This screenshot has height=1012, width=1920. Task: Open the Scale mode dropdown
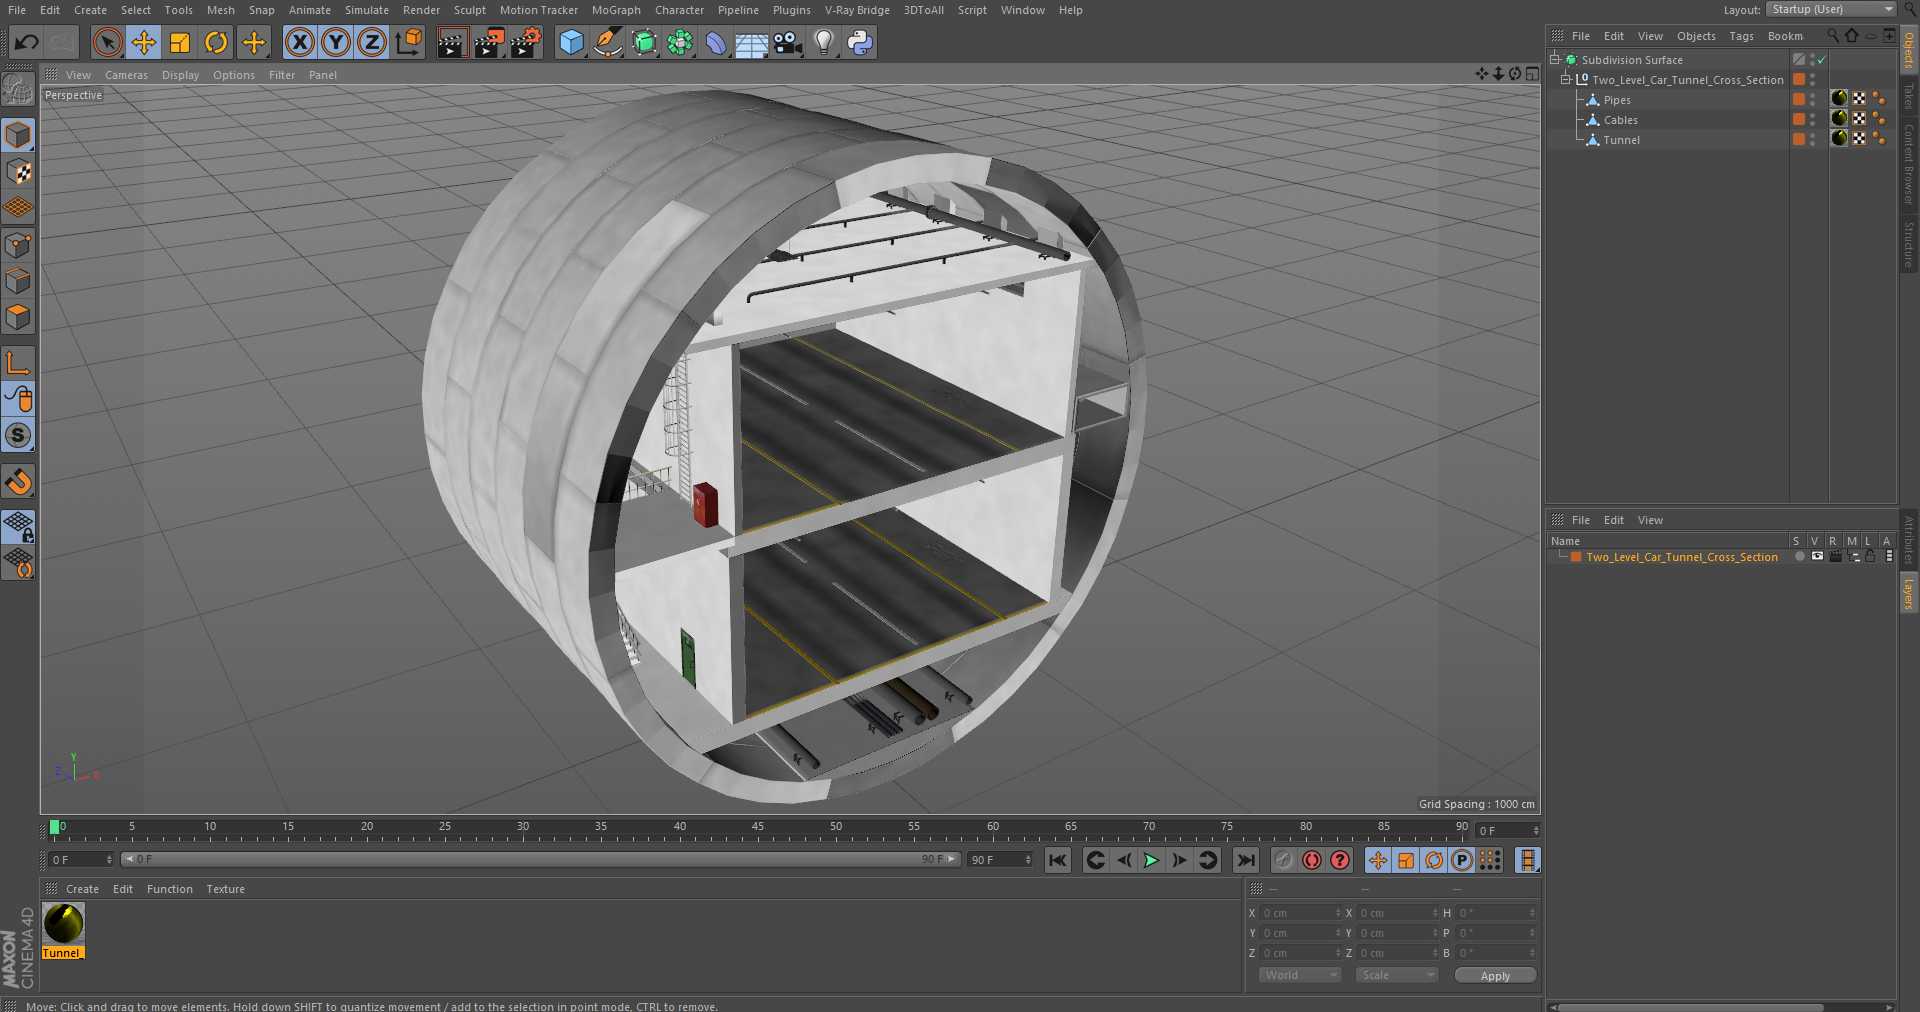click(1397, 975)
